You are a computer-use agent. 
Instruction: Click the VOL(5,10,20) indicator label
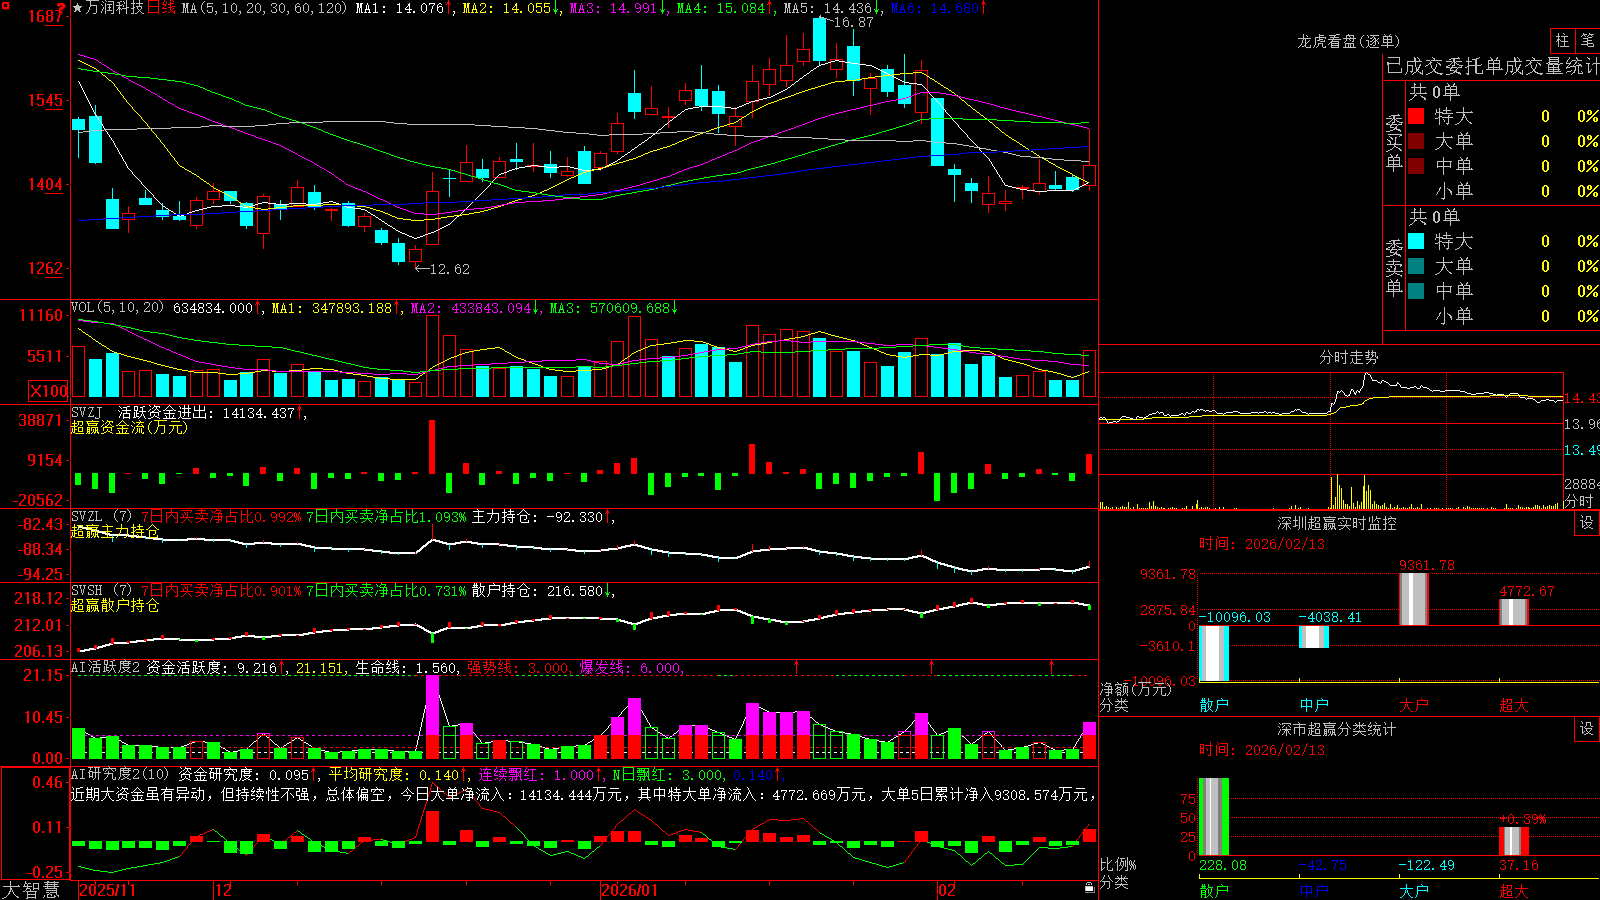[x=117, y=308]
